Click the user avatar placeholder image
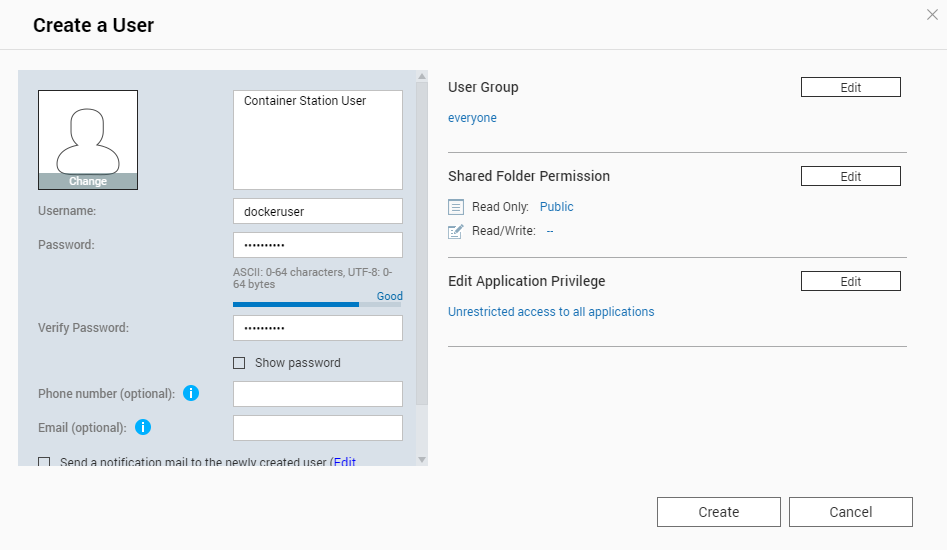 (x=88, y=133)
